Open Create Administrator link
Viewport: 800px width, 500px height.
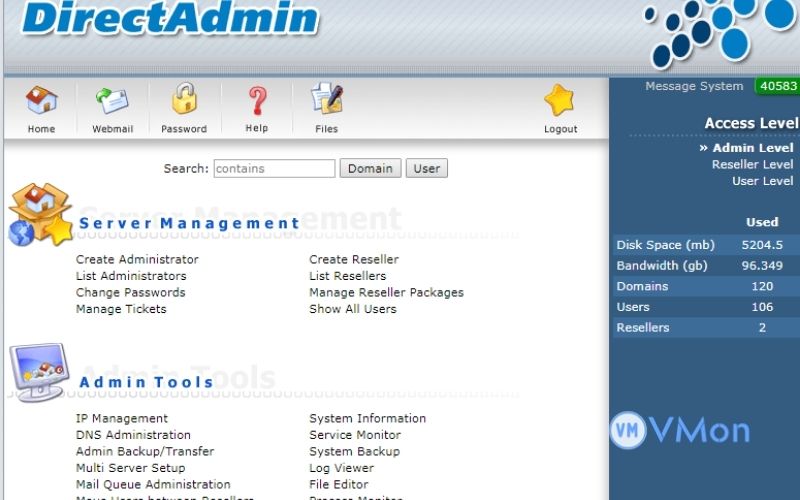click(137, 259)
